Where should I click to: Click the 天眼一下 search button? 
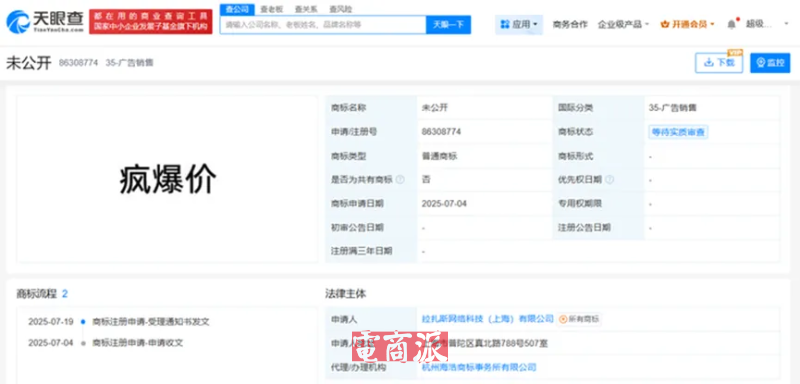tap(448, 24)
